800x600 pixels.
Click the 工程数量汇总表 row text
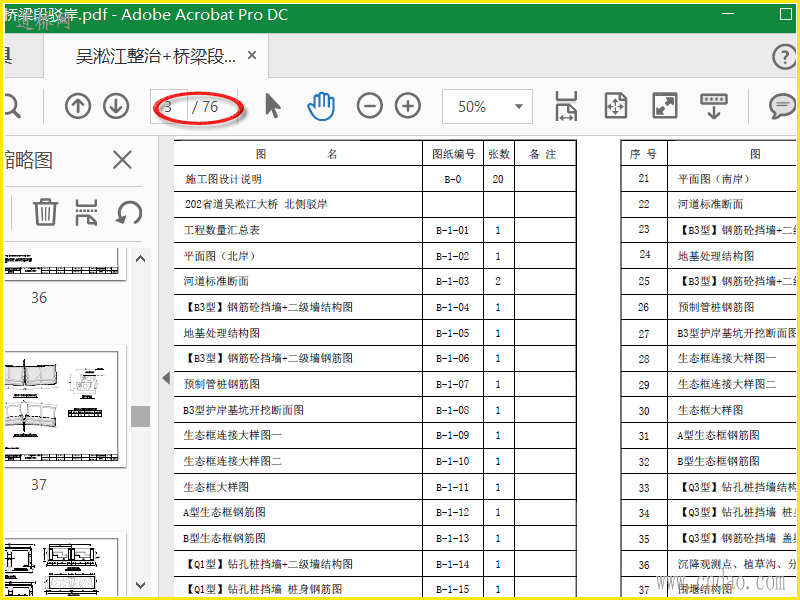click(222, 230)
